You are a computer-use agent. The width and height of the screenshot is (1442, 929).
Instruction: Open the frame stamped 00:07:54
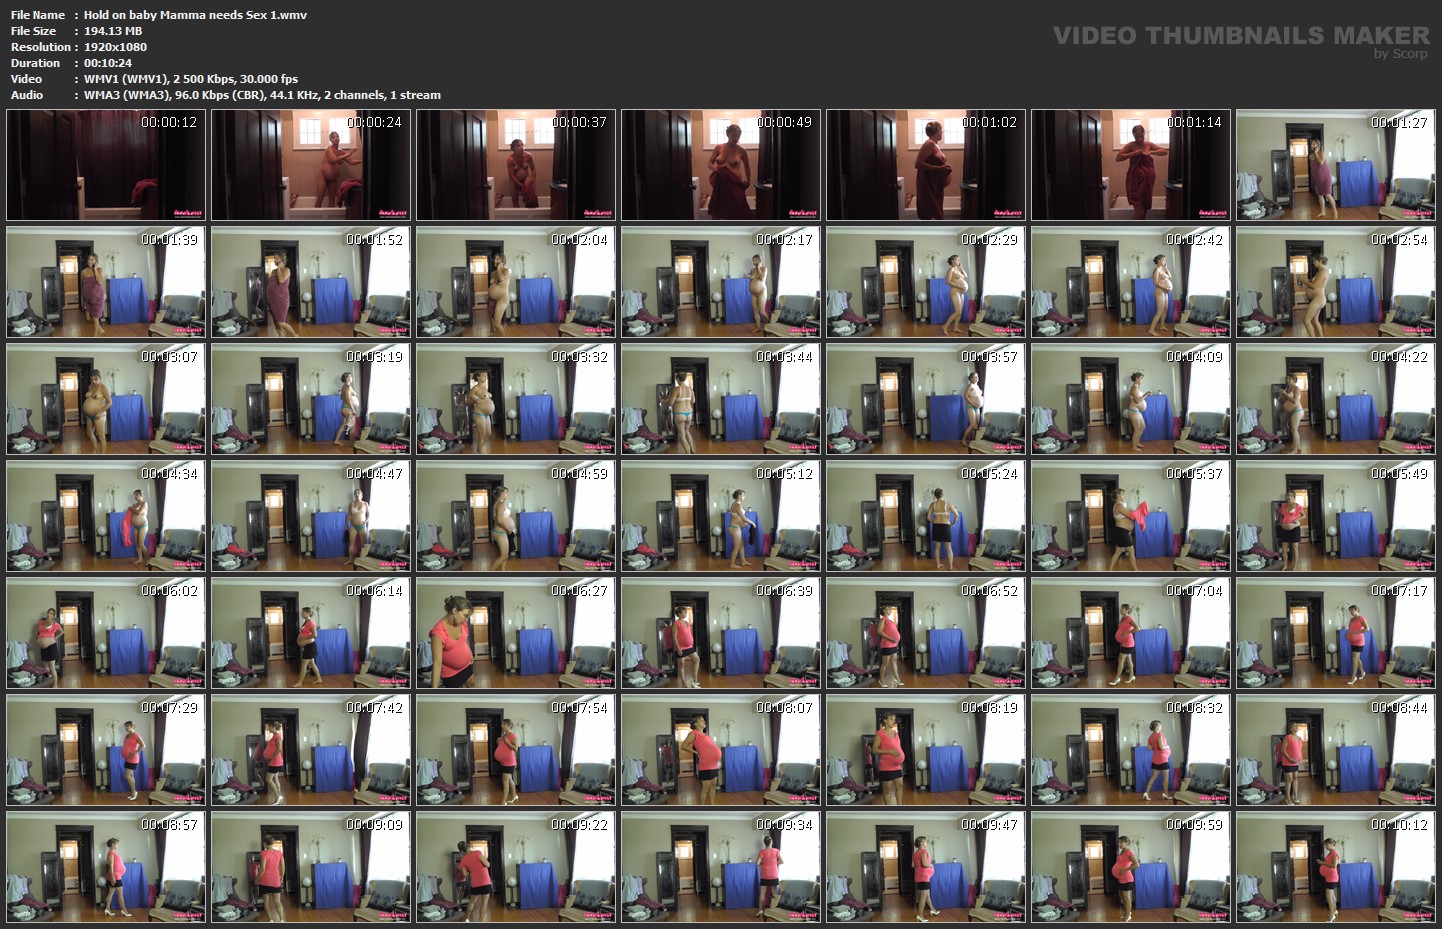(516, 750)
